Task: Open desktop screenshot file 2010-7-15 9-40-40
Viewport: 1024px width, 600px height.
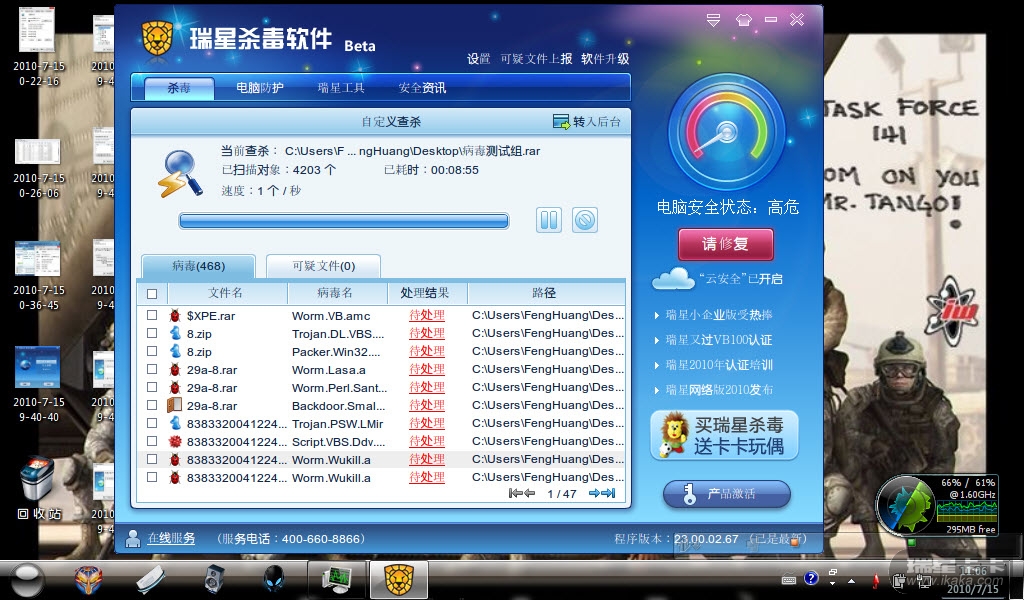Action: (39, 384)
